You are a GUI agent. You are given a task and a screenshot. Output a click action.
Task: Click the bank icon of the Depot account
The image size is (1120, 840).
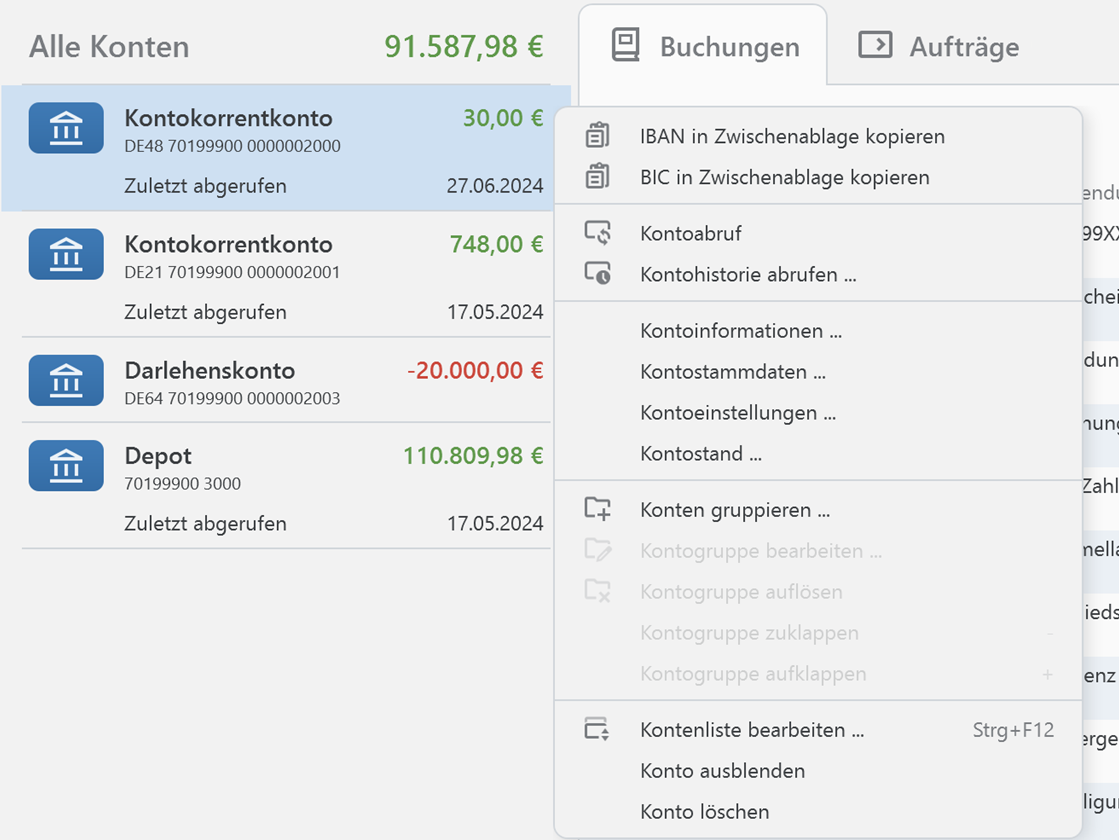pos(66,465)
